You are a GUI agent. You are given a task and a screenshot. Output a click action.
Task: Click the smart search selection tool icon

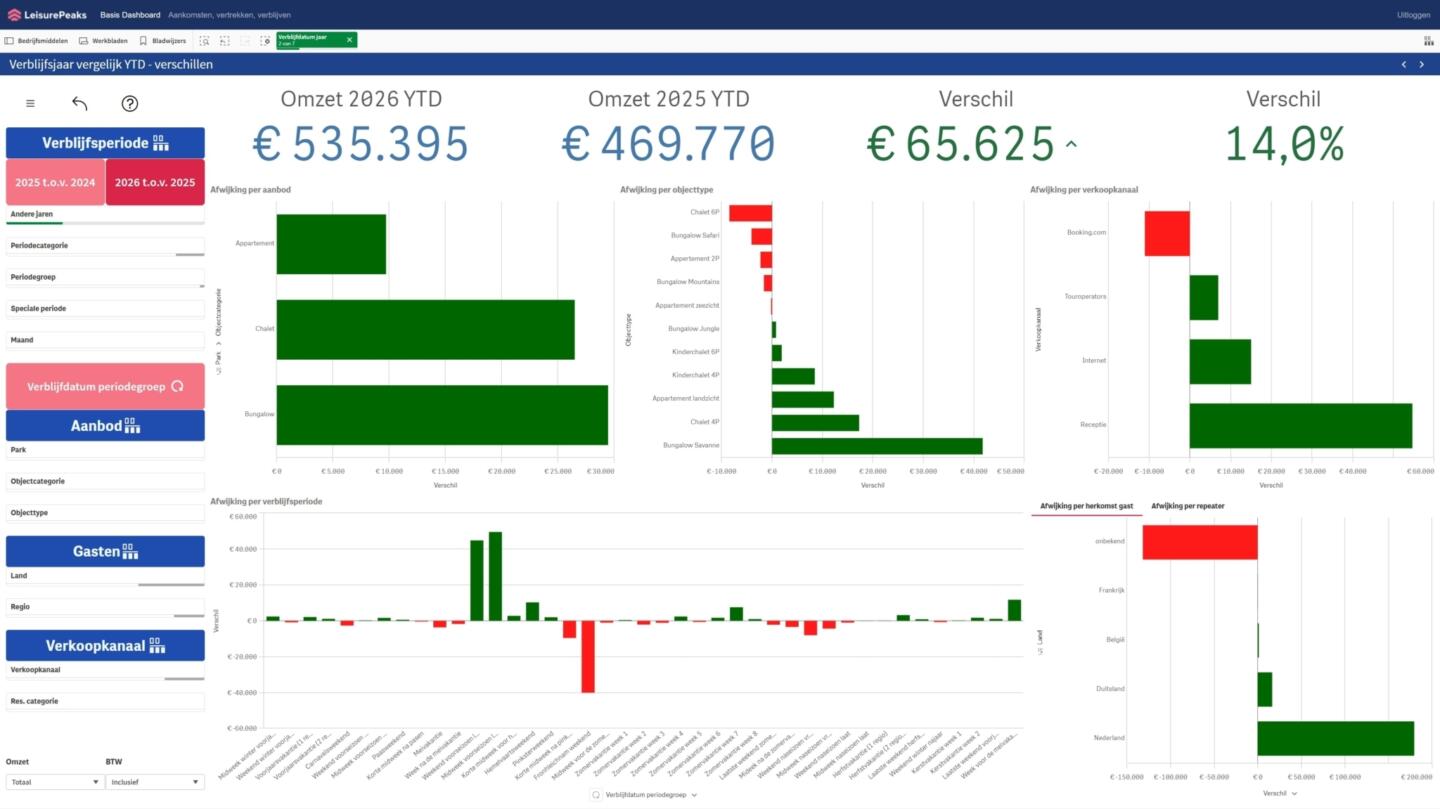204,41
